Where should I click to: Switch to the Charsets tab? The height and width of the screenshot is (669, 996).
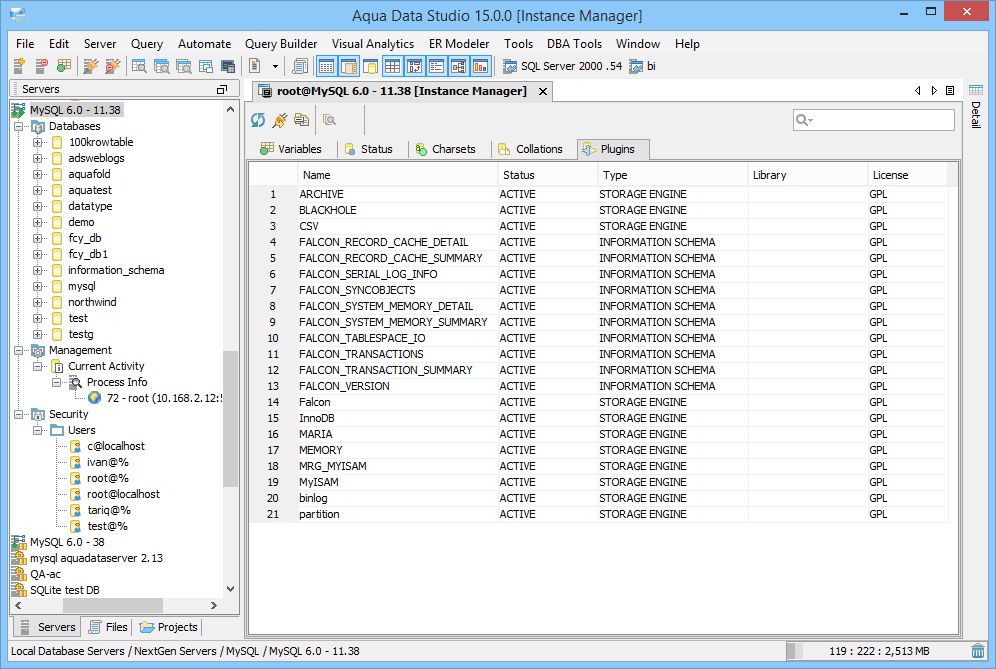(x=446, y=149)
